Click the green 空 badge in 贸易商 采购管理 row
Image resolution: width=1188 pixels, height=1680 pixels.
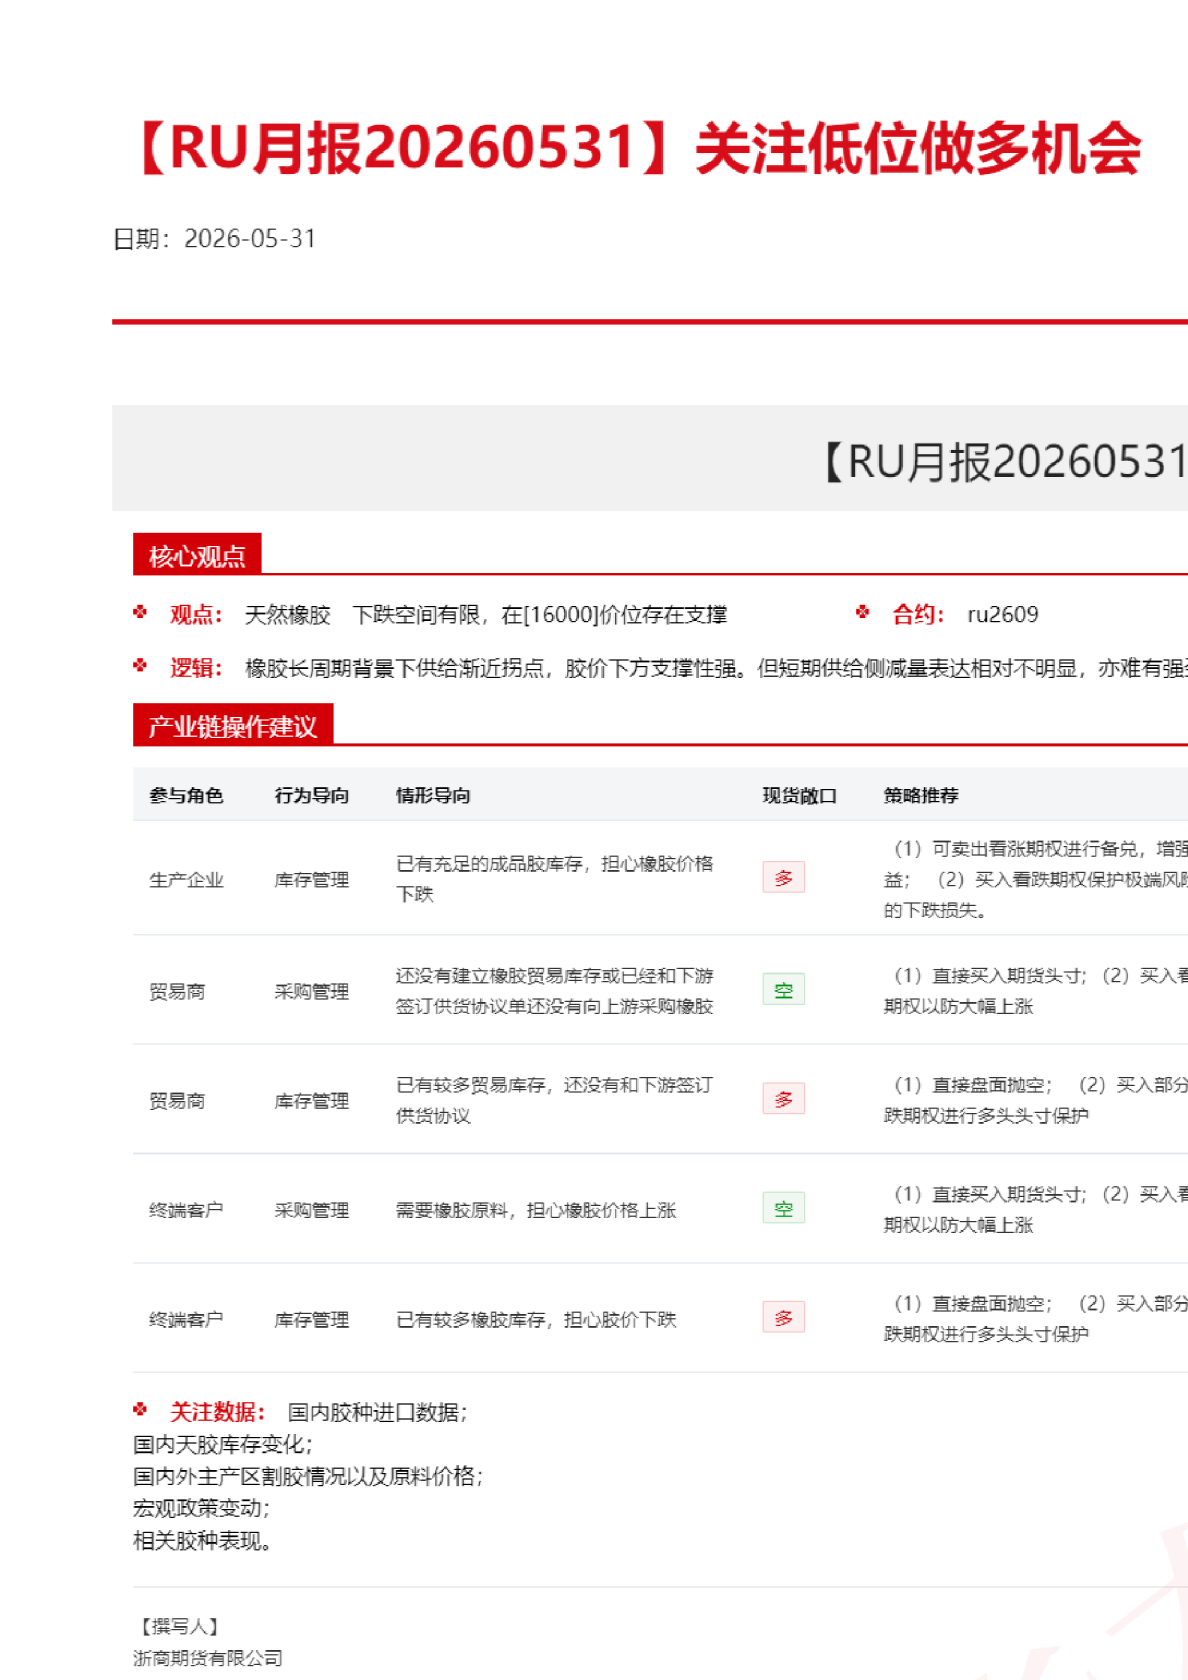[x=783, y=989]
